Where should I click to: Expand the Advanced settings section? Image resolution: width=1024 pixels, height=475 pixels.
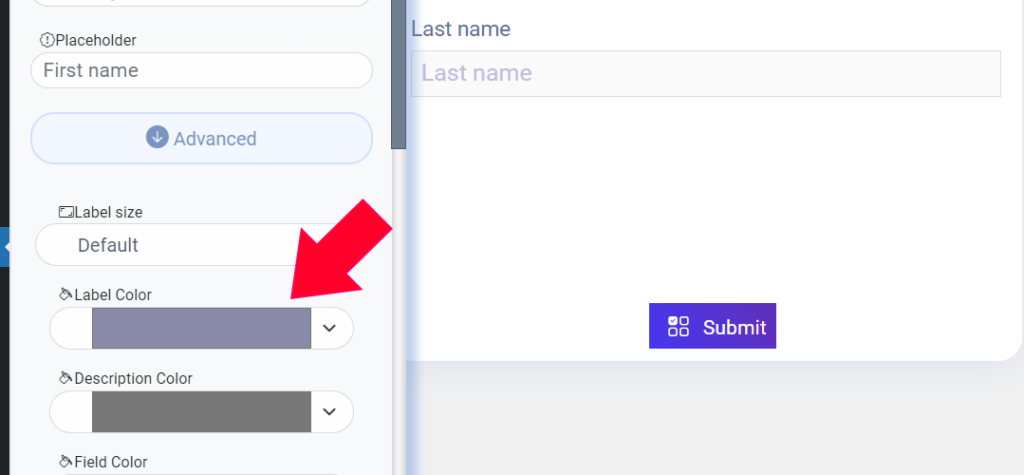[202, 138]
